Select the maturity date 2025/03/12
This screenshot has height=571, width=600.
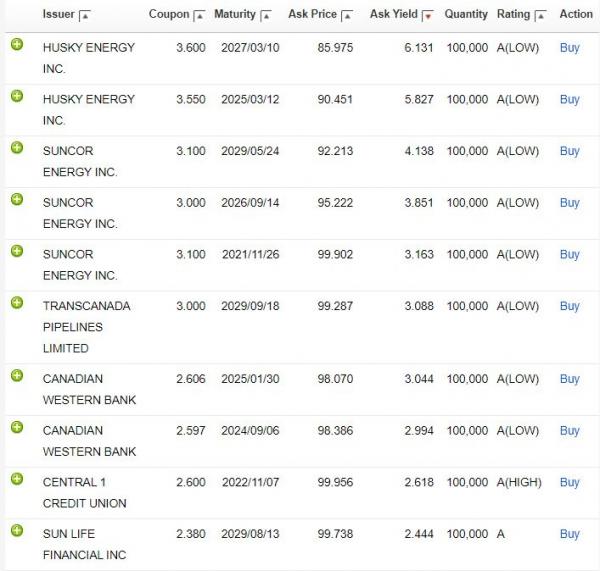[x=250, y=100]
